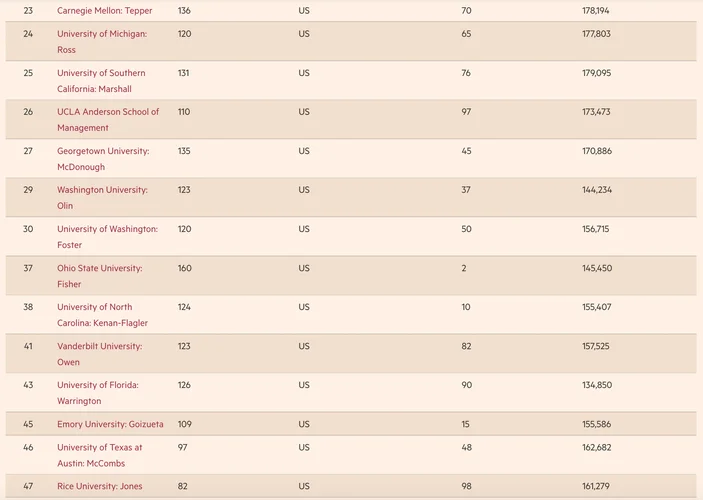The height and width of the screenshot is (500, 703).
Task: Open UCLA Anderson School of Management link
Action: 108,120
